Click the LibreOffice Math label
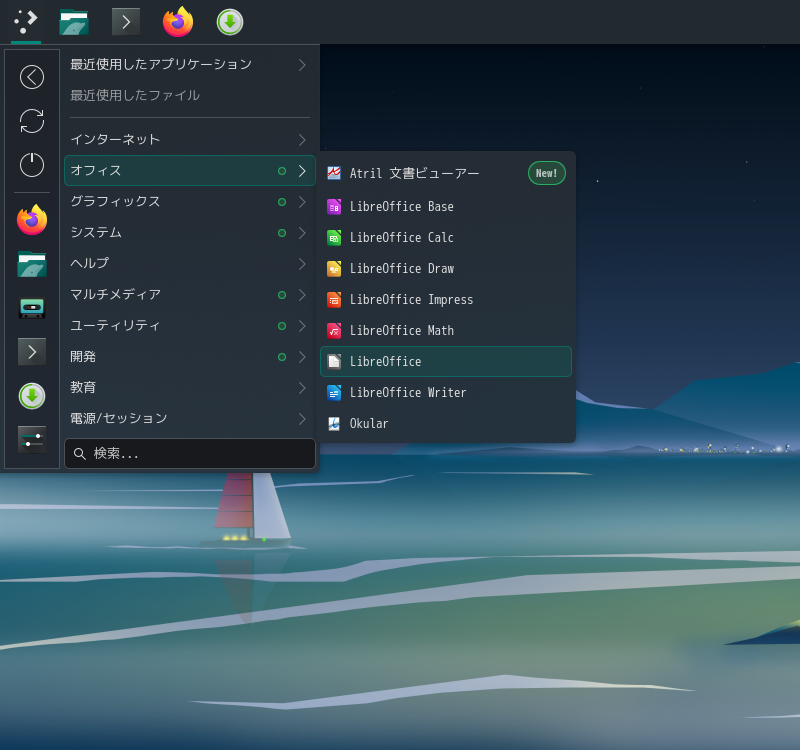This screenshot has width=800, height=750. (402, 331)
